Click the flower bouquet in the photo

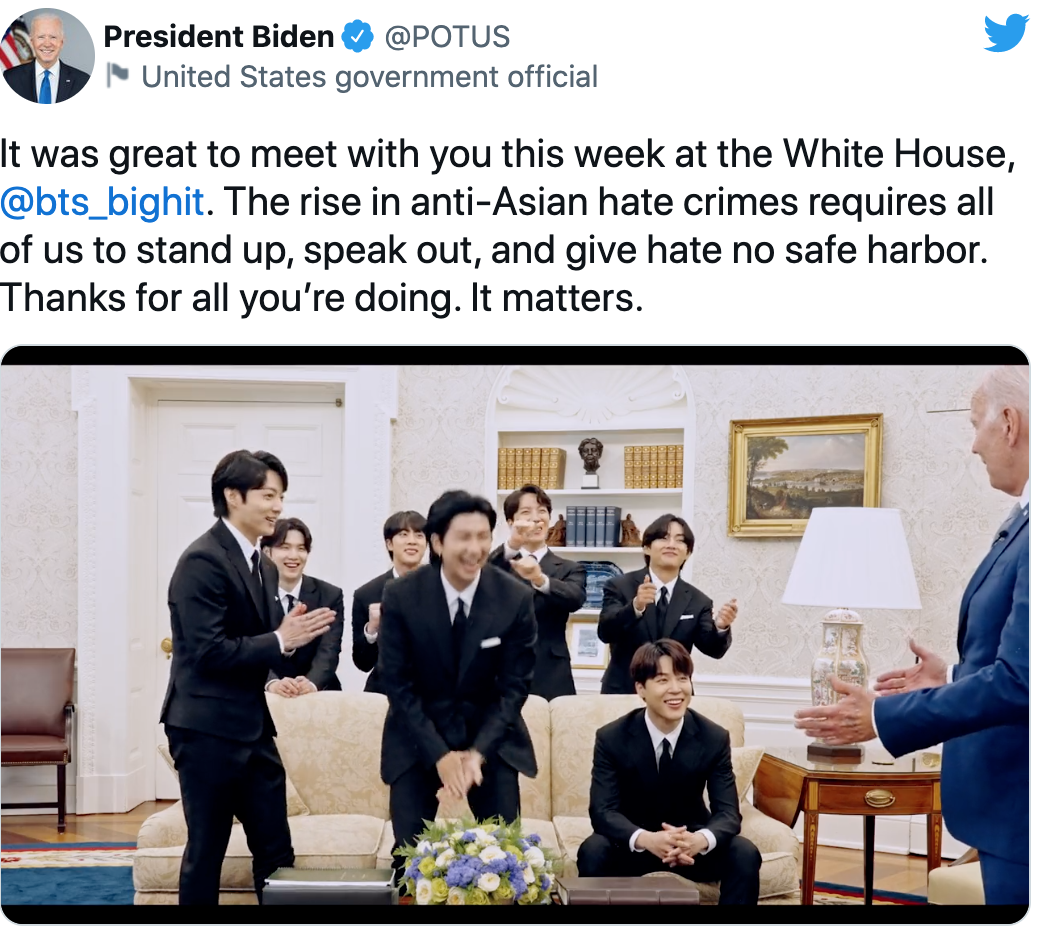(476, 861)
